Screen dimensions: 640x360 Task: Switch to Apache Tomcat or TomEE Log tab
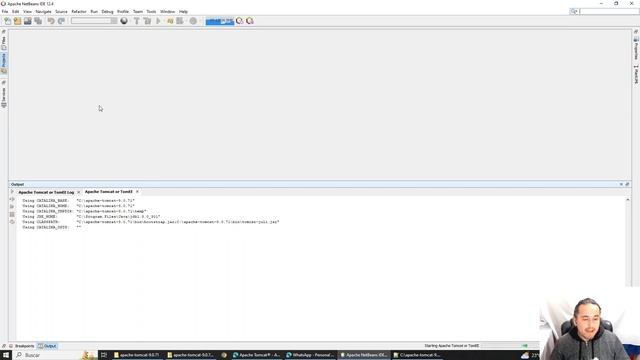click(46, 192)
